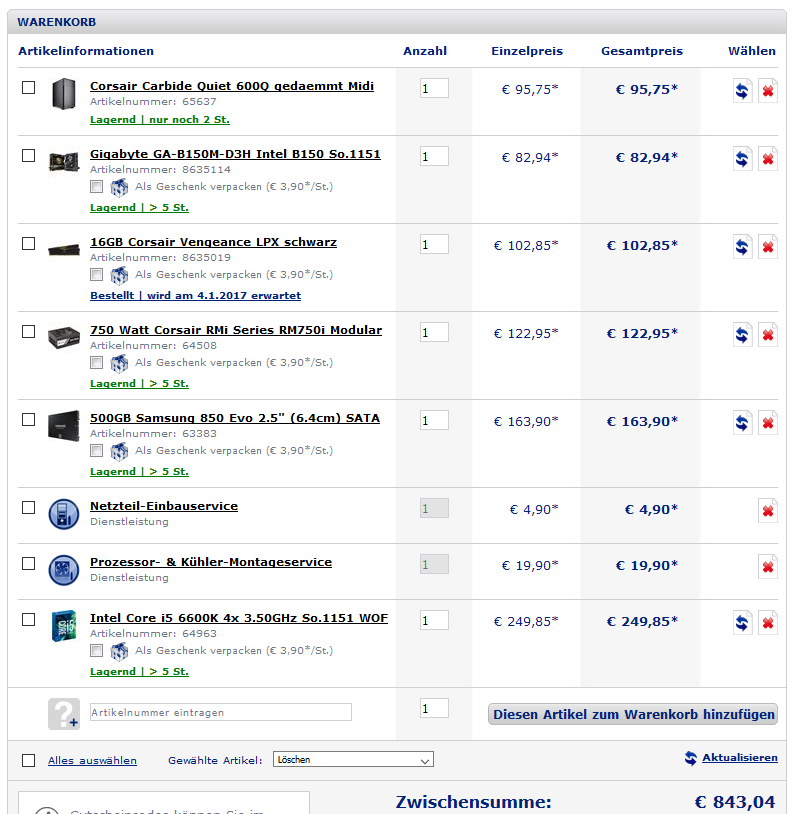Select the Corsair Carbide Quiet 600Q row checkbox
The width and height of the screenshot is (795, 814).
29,87
